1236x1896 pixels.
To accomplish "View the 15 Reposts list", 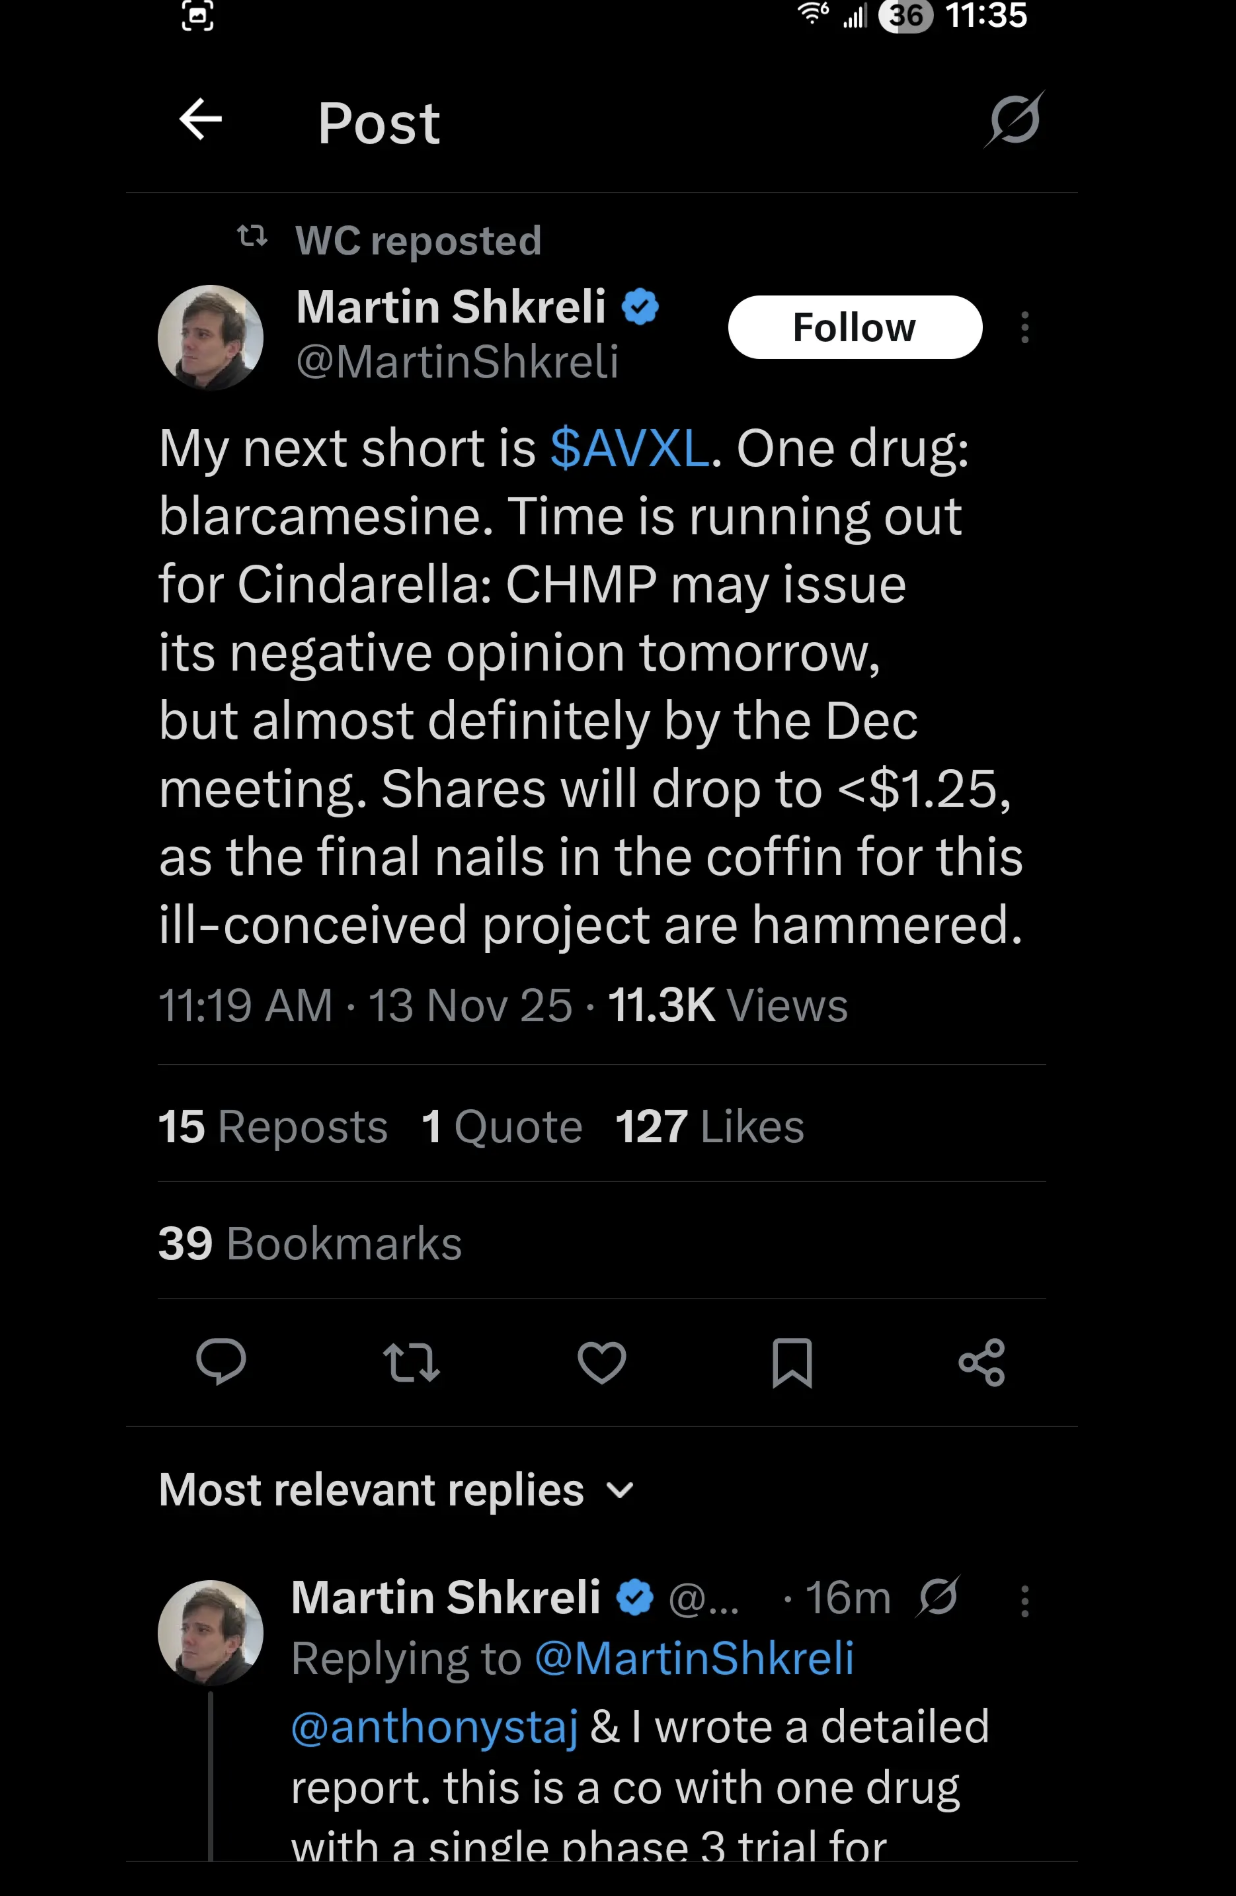I will pos(273,1127).
